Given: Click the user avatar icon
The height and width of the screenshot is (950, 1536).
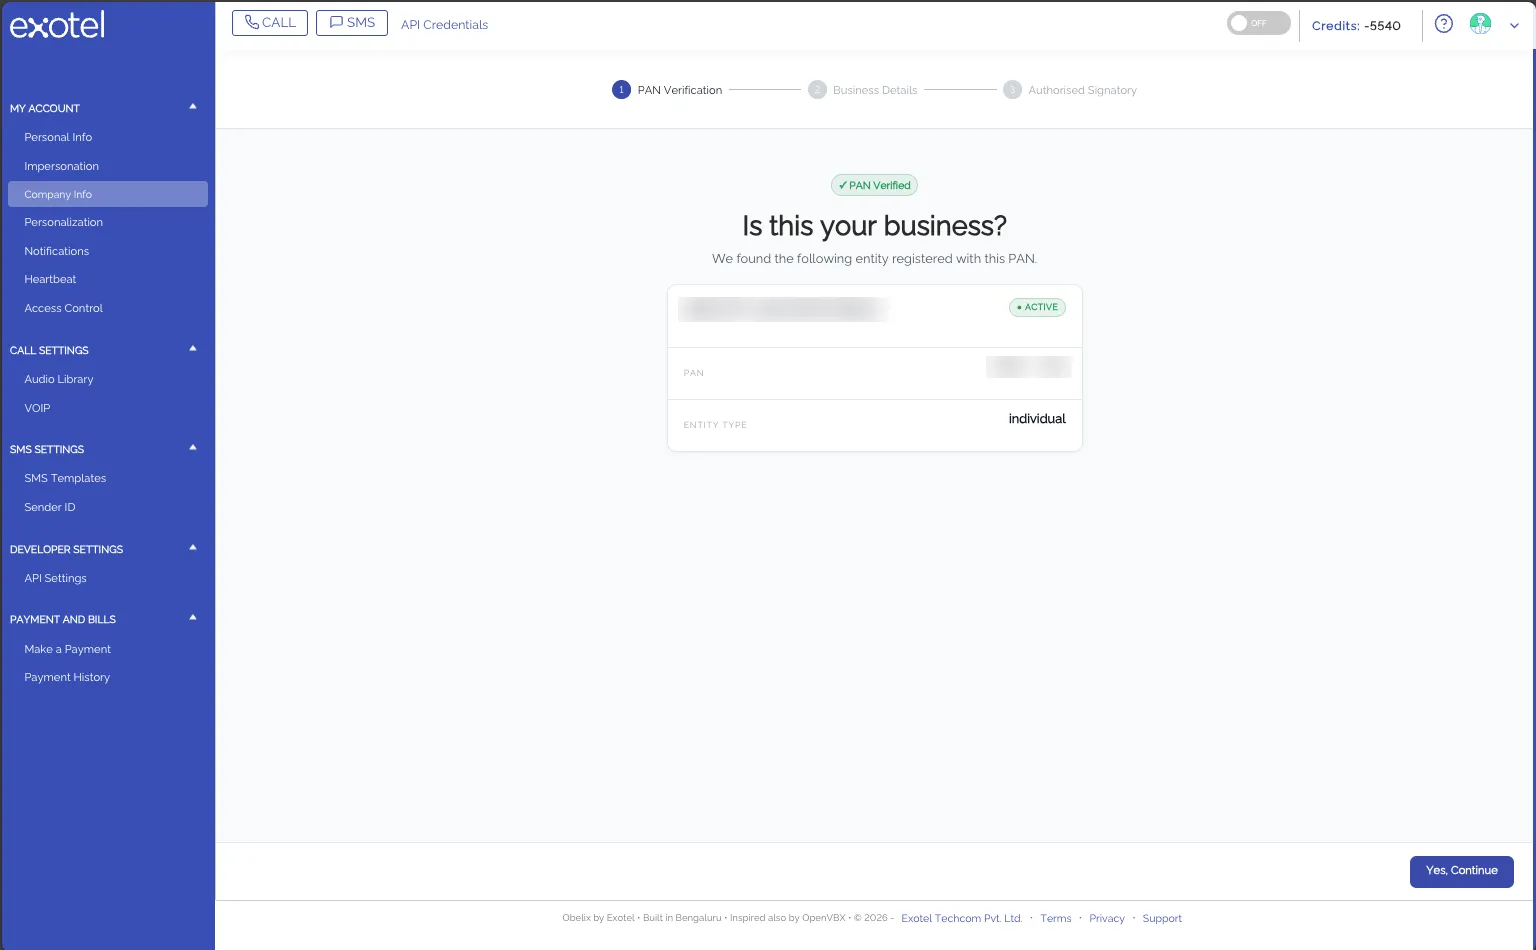Looking at the screenshot, I should click(x=1480, y=24).
